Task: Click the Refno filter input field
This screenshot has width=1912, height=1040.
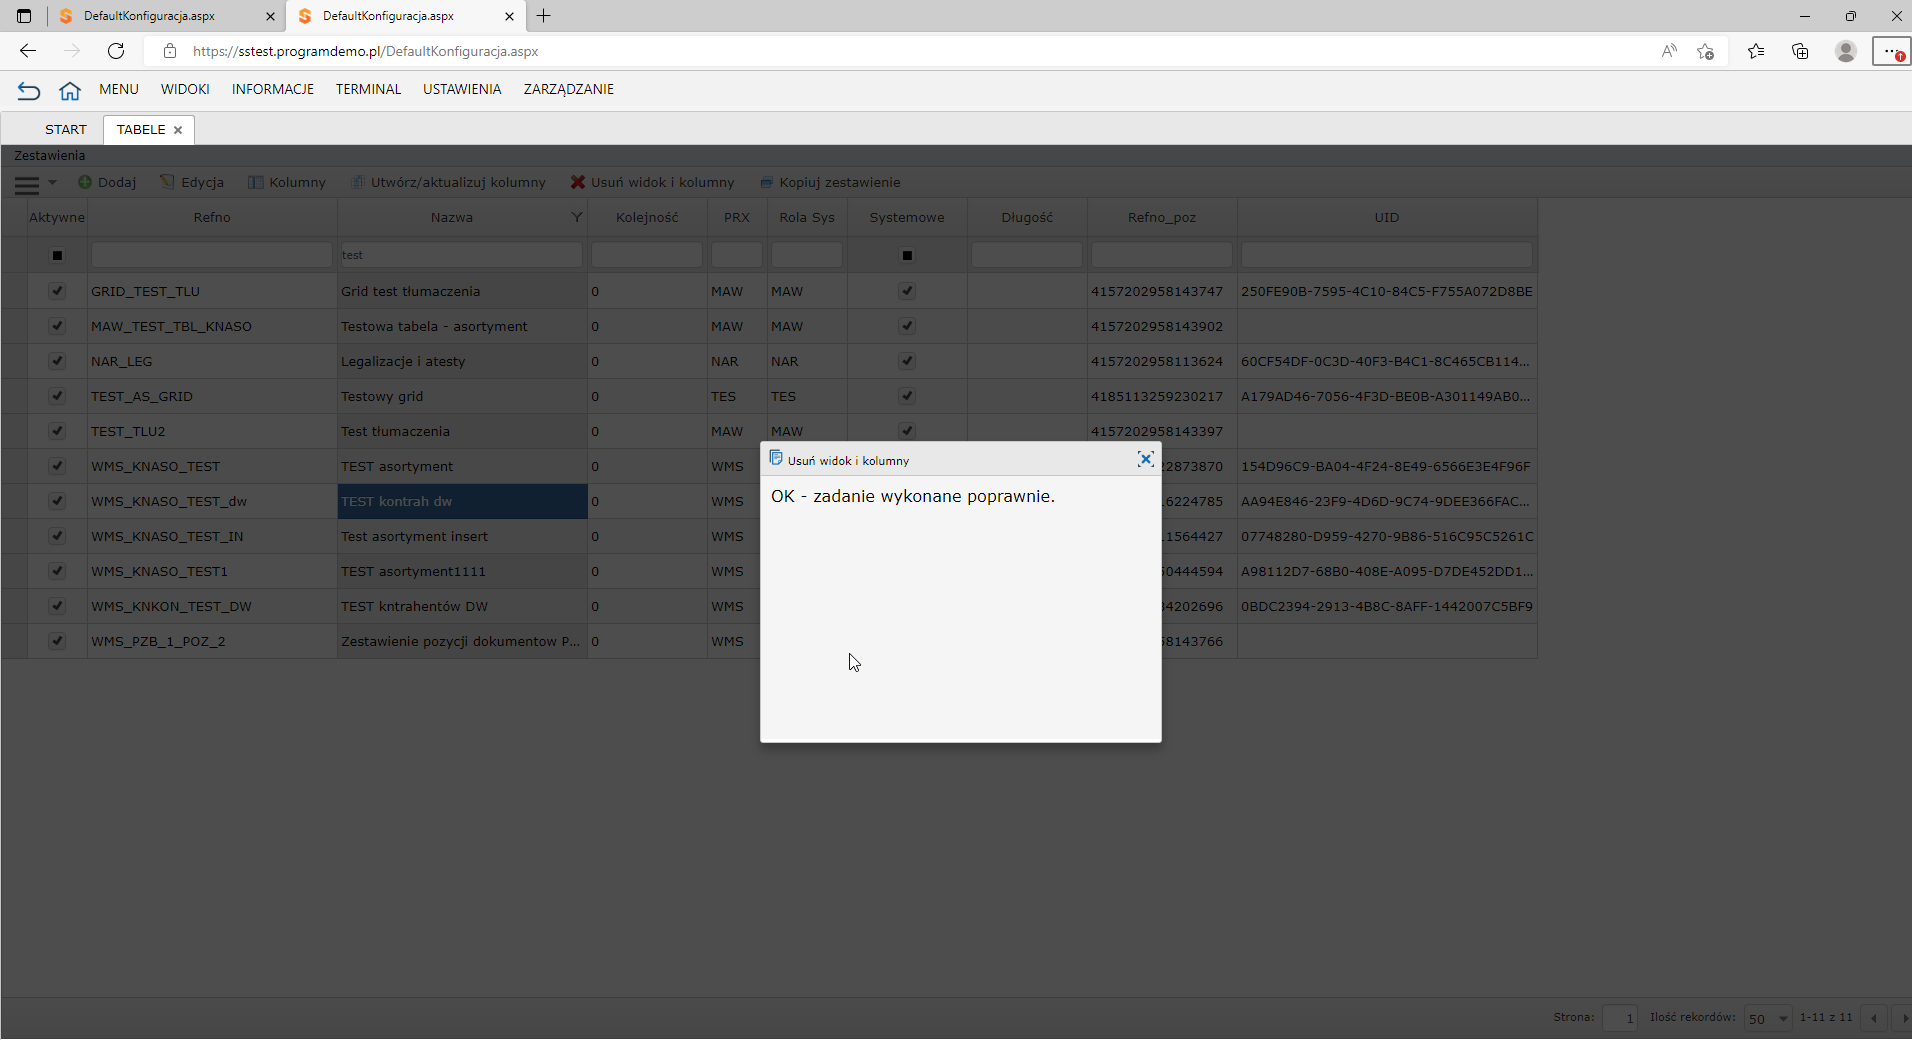Action: (x=211, y=255)
